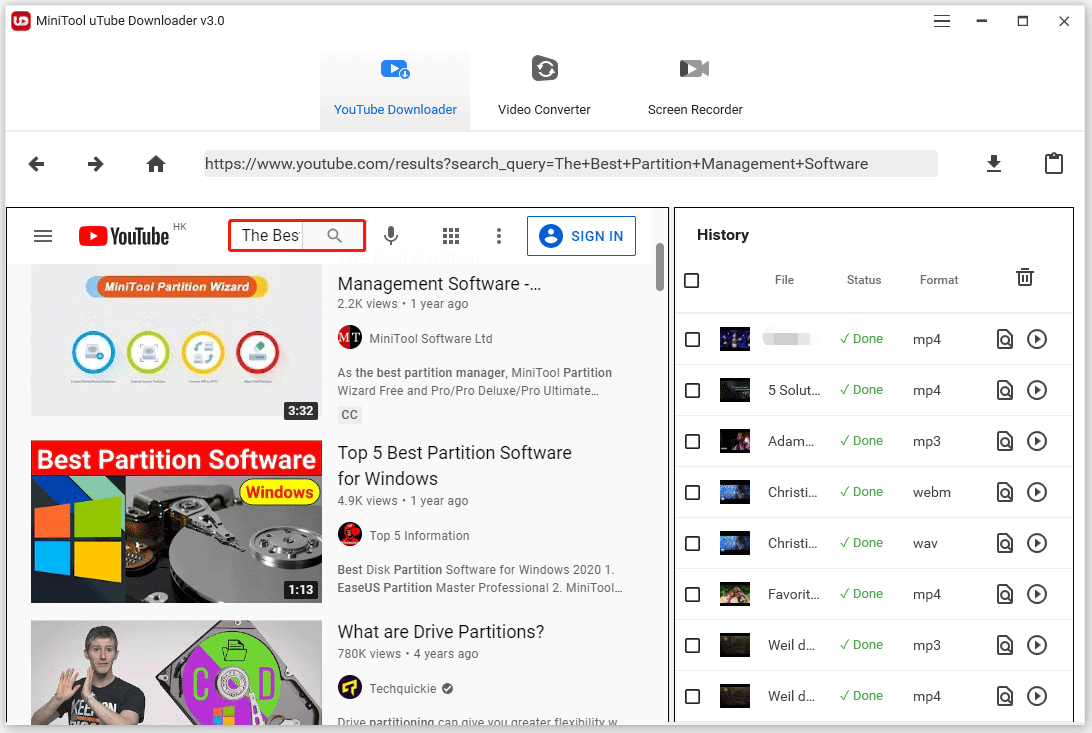Open Top 5 Best Partition Software video title
Viewport: 1092px width, 733px height.
454,466
